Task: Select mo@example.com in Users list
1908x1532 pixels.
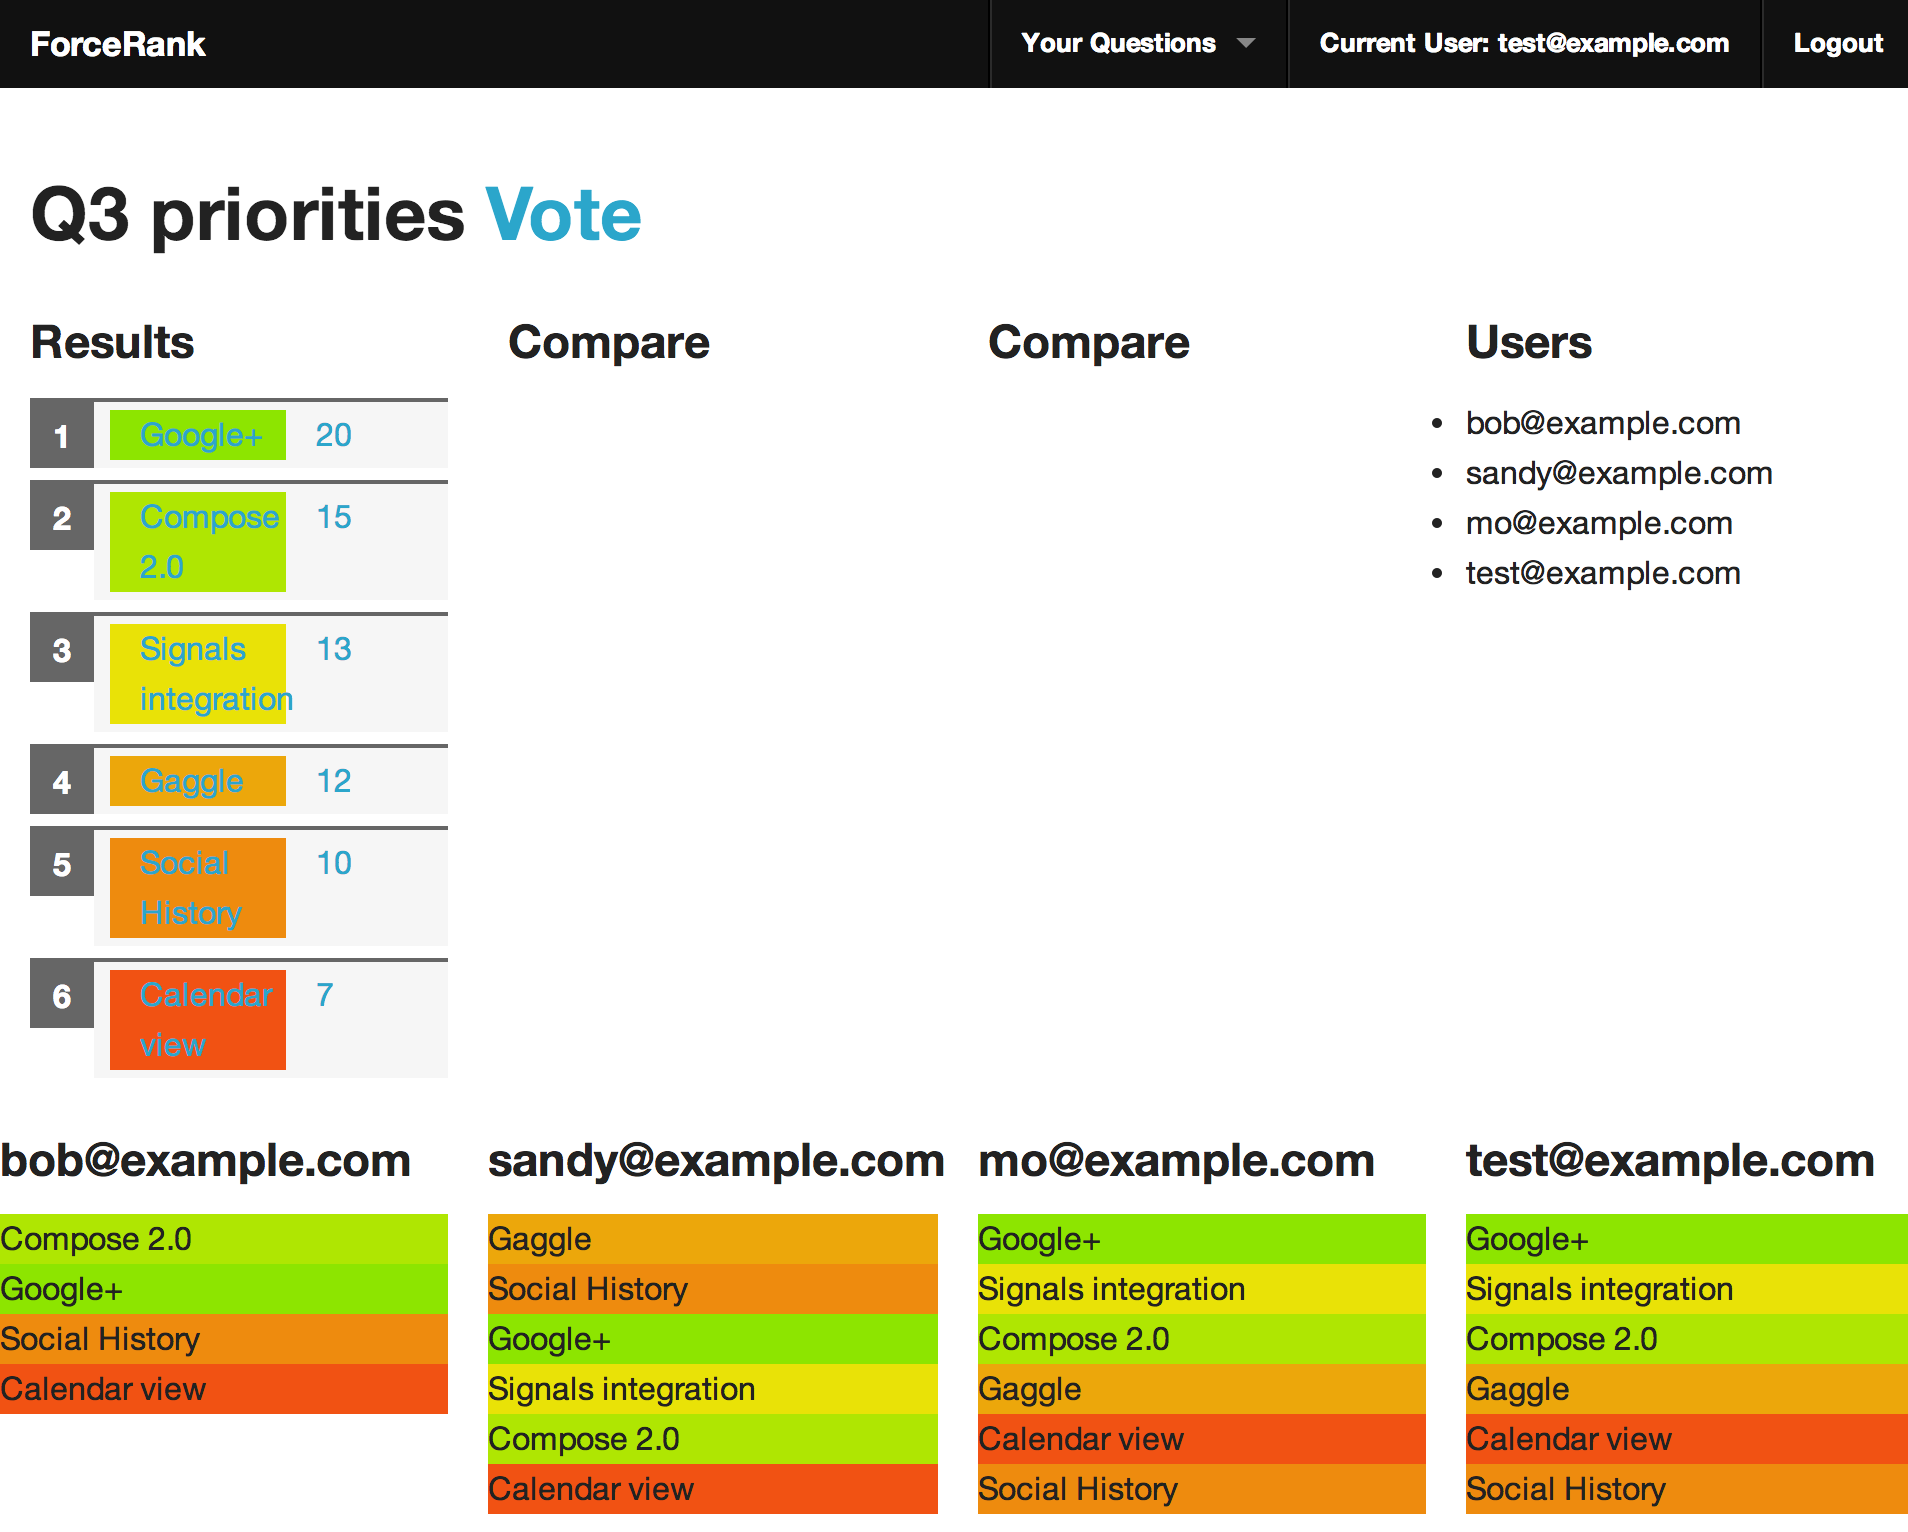Action: click(x=1598, y=523)
